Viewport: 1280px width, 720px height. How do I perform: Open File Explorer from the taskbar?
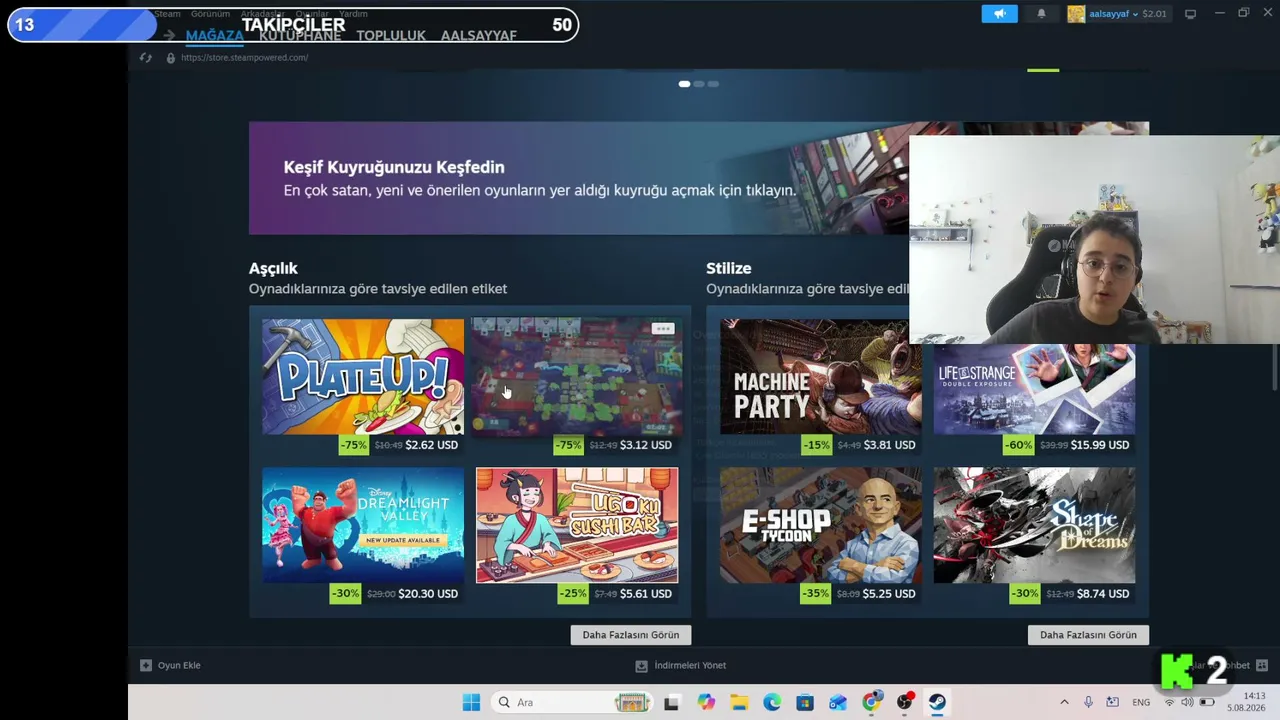pos(739,702)
